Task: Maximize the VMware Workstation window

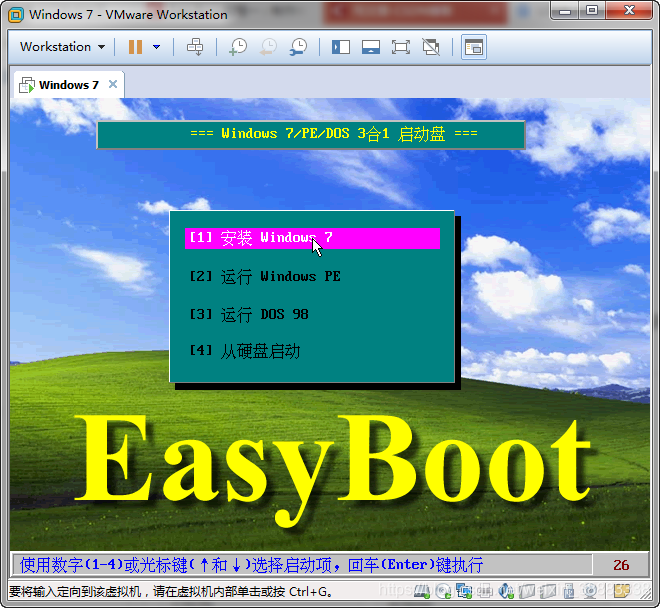Action: [x=591, y=10]
